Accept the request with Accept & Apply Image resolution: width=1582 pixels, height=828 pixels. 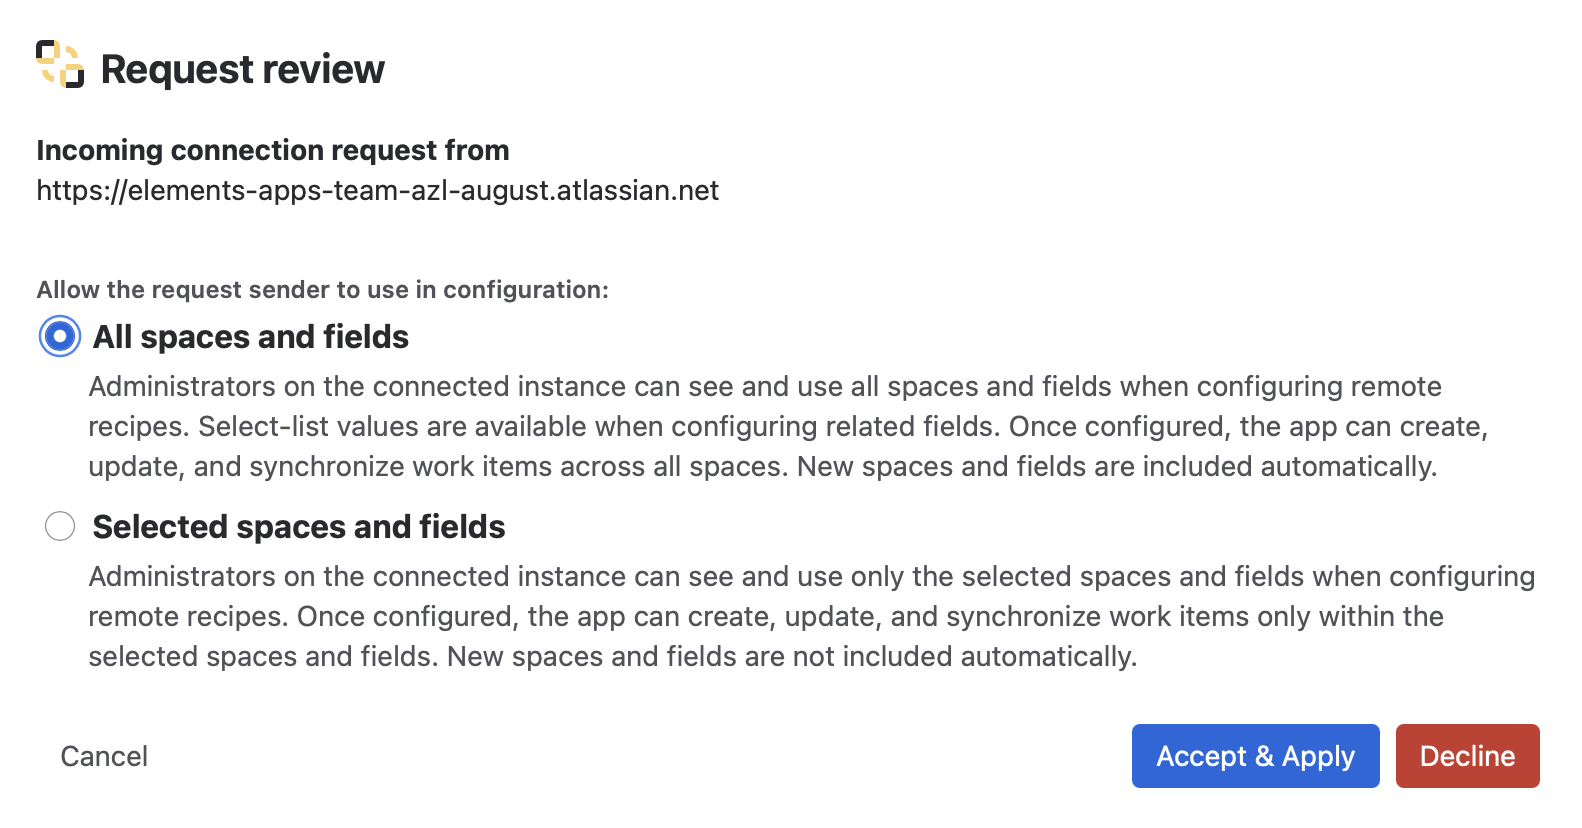[x=1256, y=756]
